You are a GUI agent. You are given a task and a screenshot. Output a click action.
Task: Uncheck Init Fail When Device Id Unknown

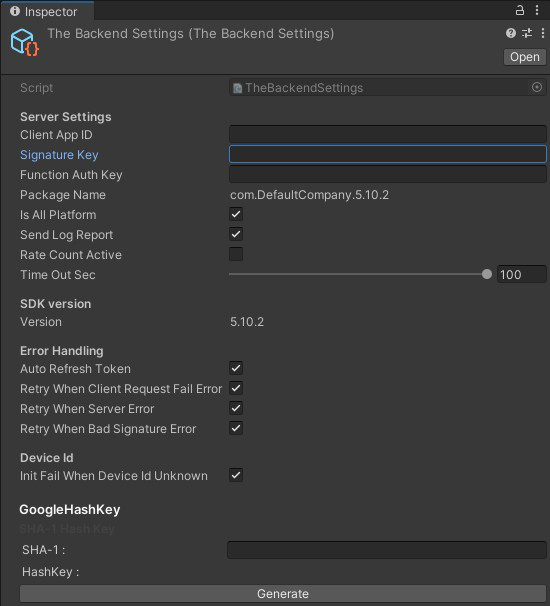pos(236,475)
